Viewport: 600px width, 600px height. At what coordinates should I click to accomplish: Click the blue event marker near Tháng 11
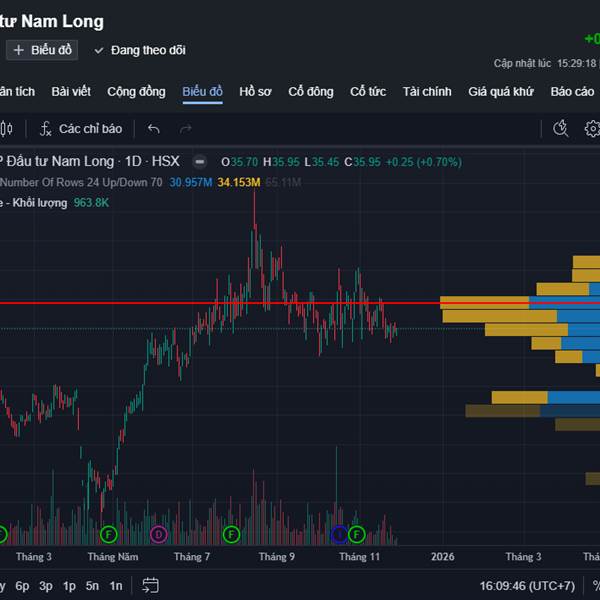click(x=339, y=535)
